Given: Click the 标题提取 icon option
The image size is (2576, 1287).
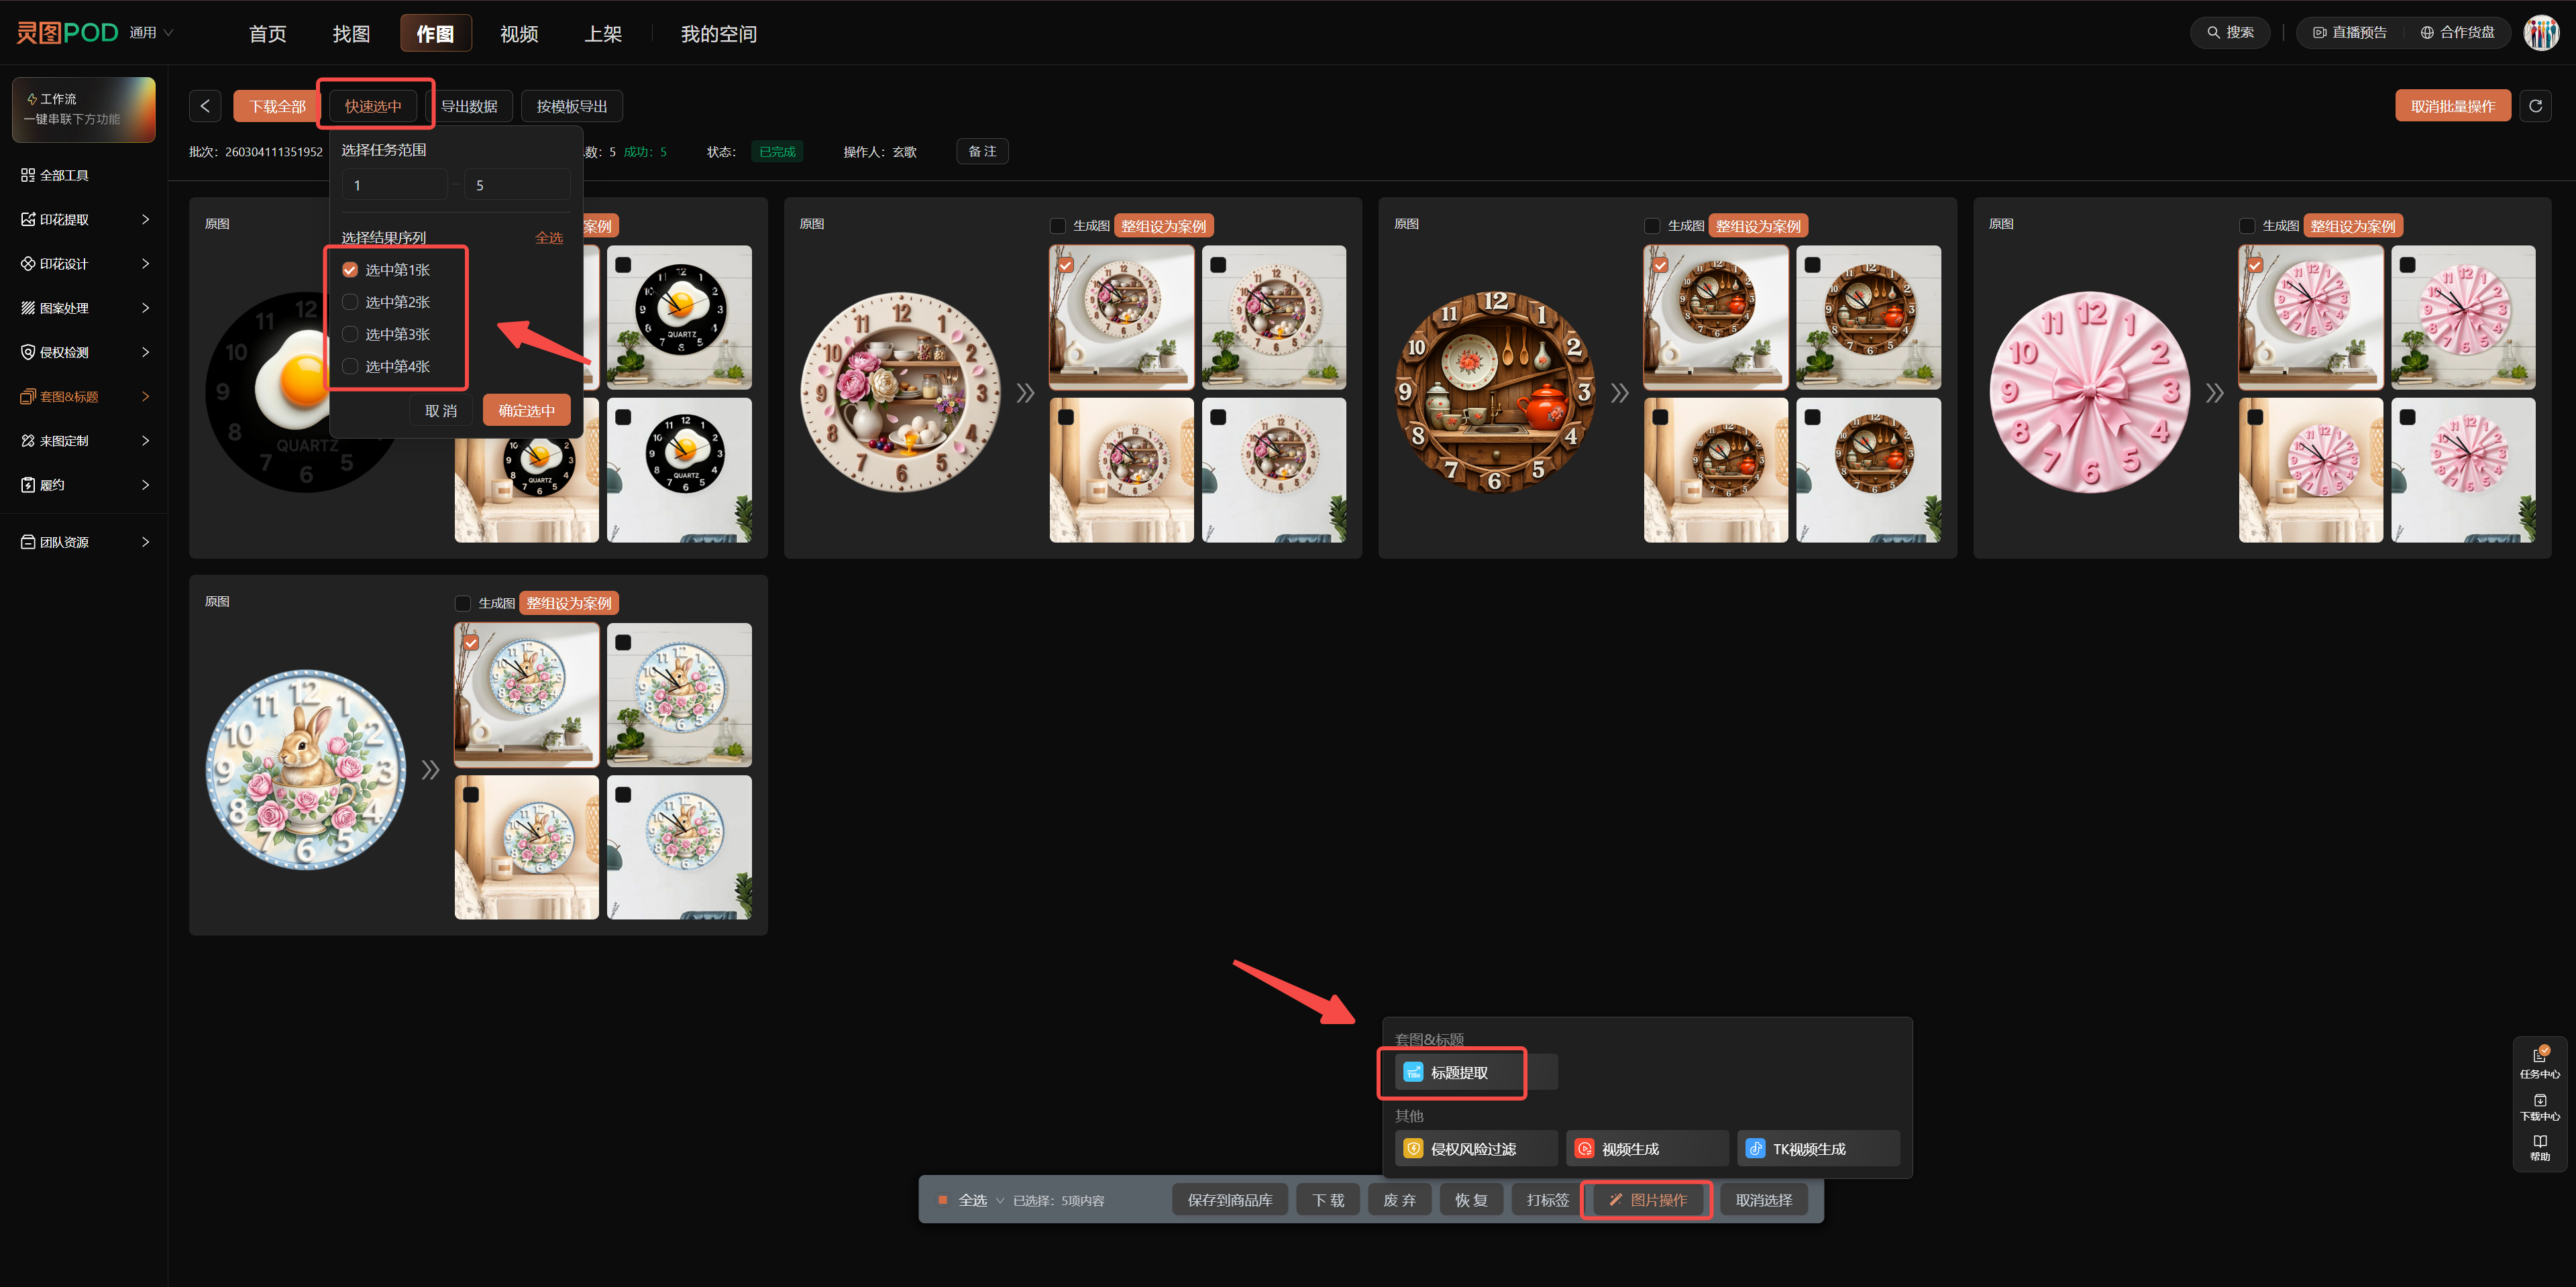Looking at the screenshot, I should 1412,1072.
